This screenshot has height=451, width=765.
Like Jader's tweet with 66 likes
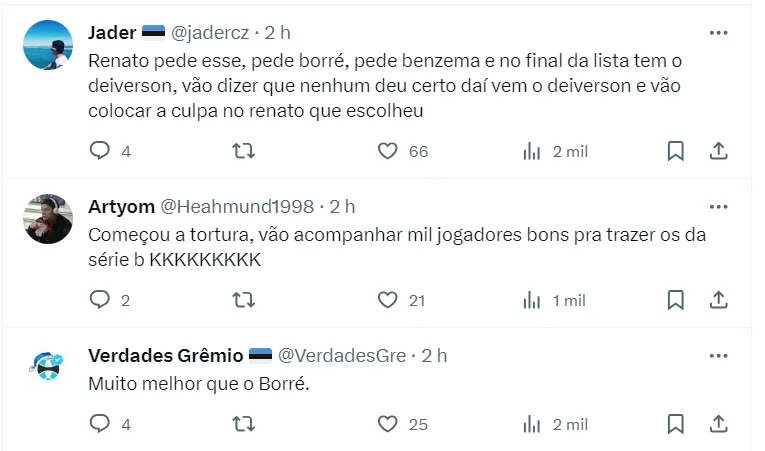click(x=388, y=151)
